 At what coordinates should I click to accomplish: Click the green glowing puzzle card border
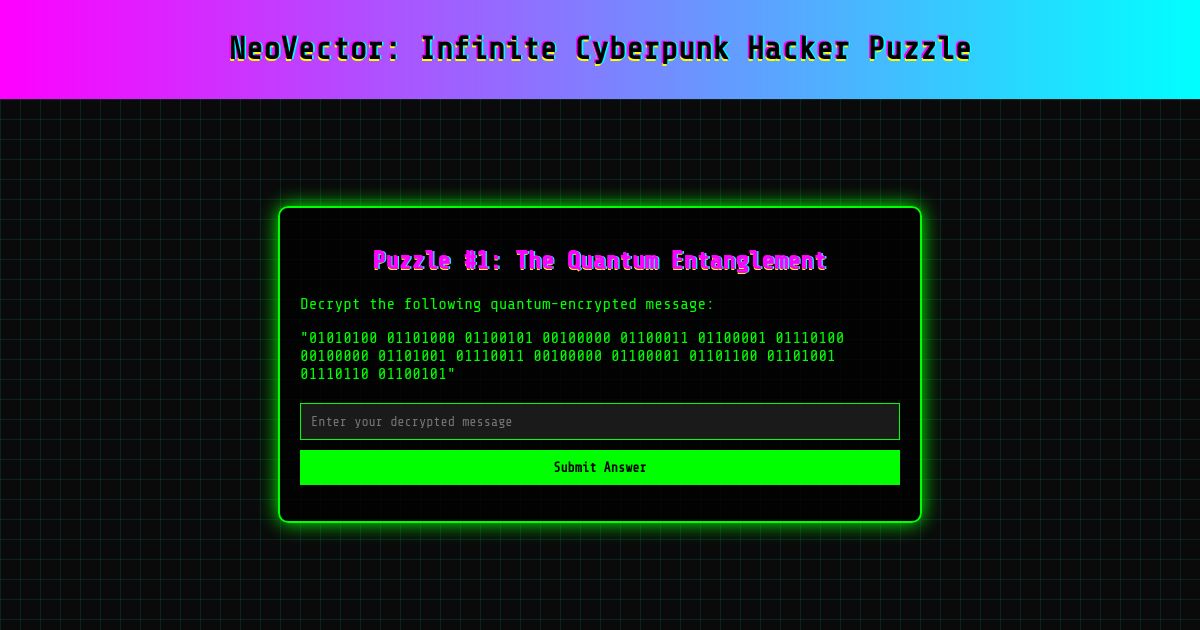point(600,209)
